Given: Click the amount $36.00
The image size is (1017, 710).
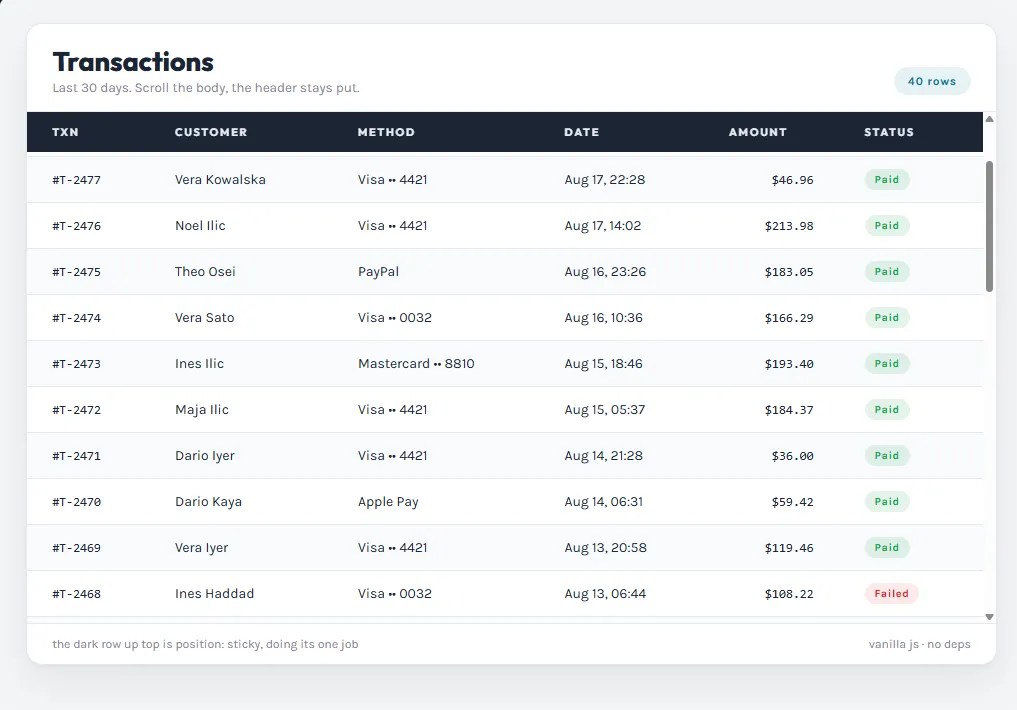Looking at the screenshot, I should pos(793,456).
